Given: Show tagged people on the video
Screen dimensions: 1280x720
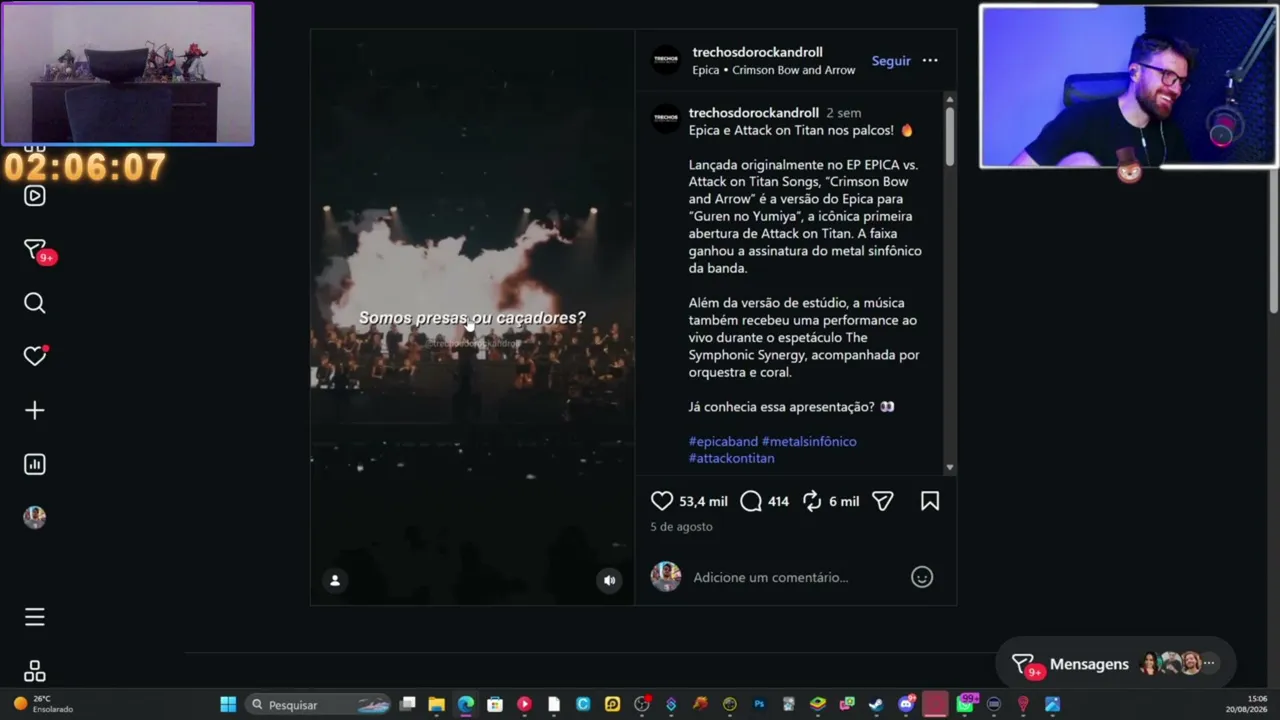Looking at the screenshot, I should (335, 580).
